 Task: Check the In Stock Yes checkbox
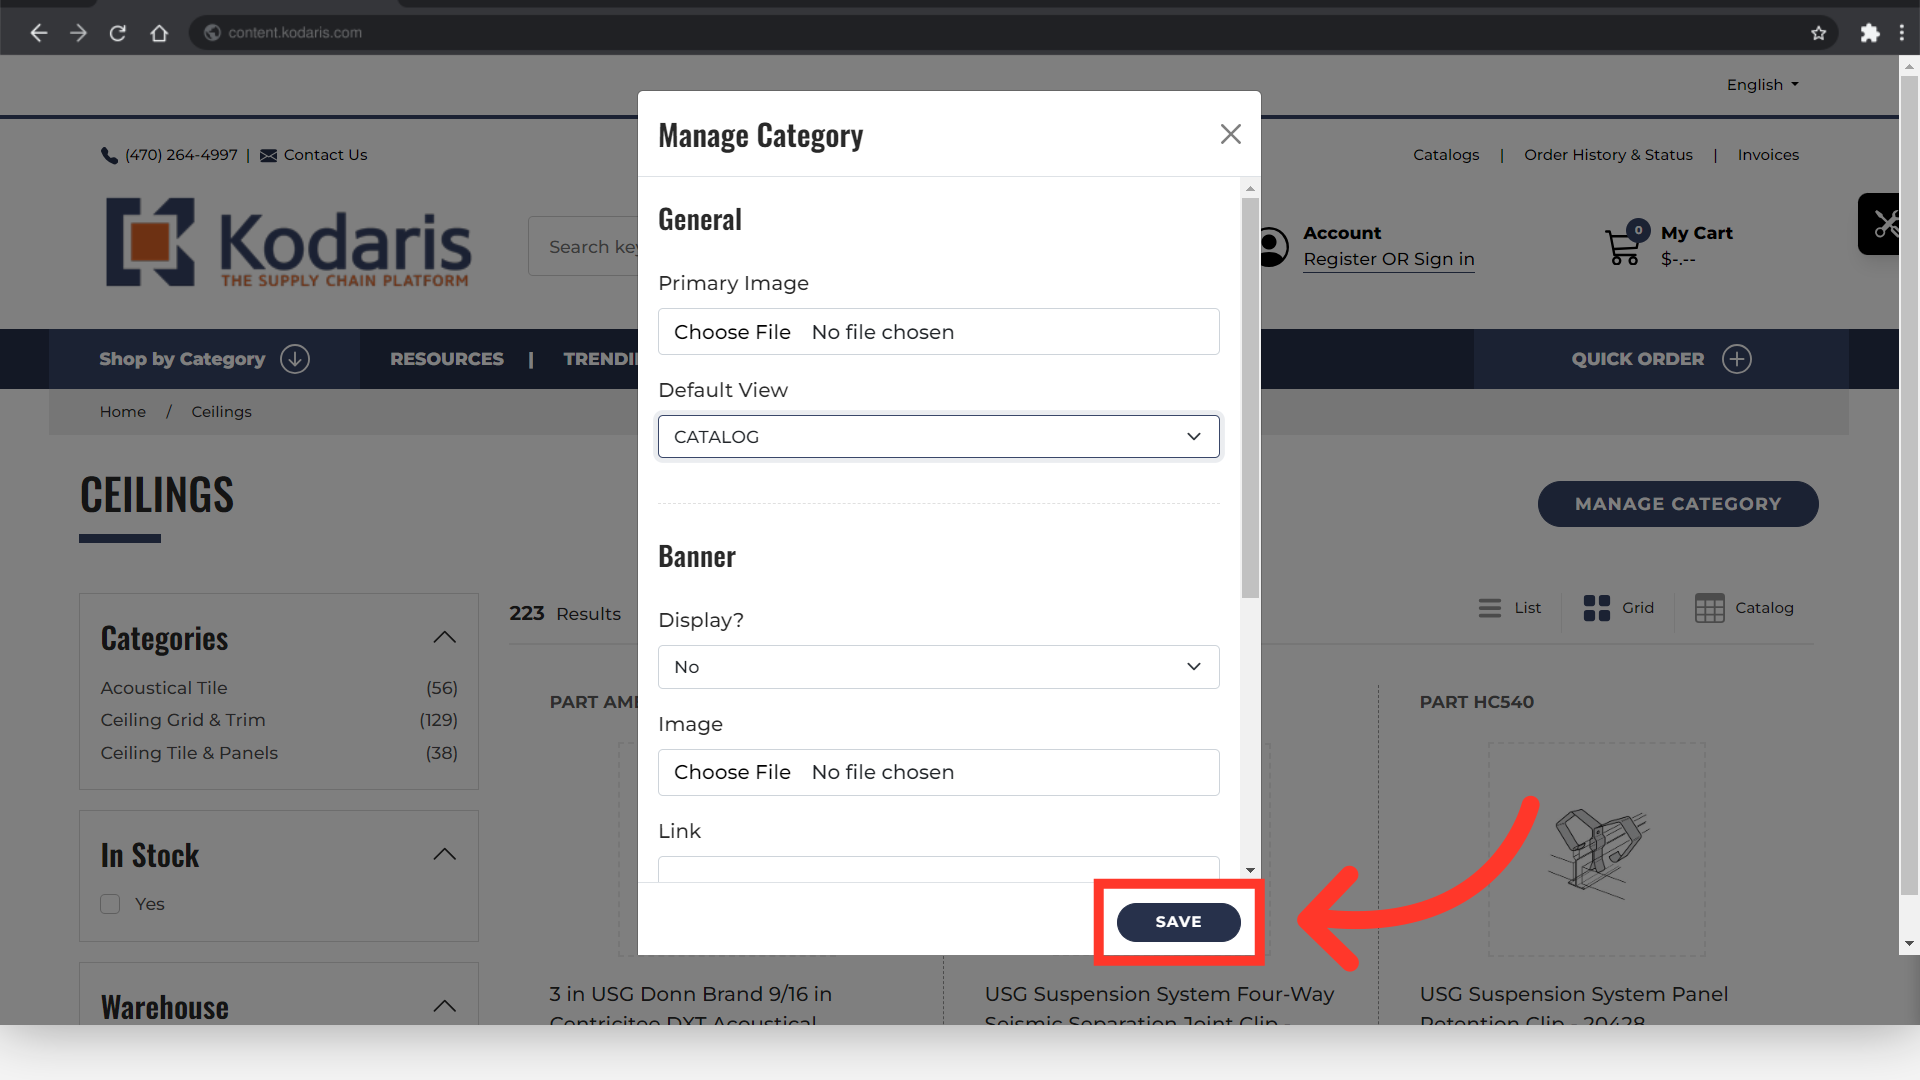[111, 904]
